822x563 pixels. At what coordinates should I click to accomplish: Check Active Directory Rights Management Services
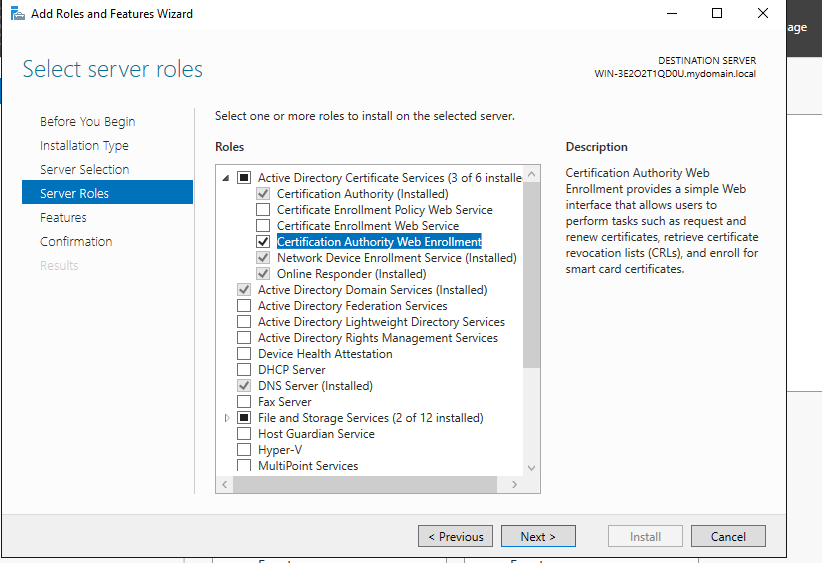coord(244,338)
